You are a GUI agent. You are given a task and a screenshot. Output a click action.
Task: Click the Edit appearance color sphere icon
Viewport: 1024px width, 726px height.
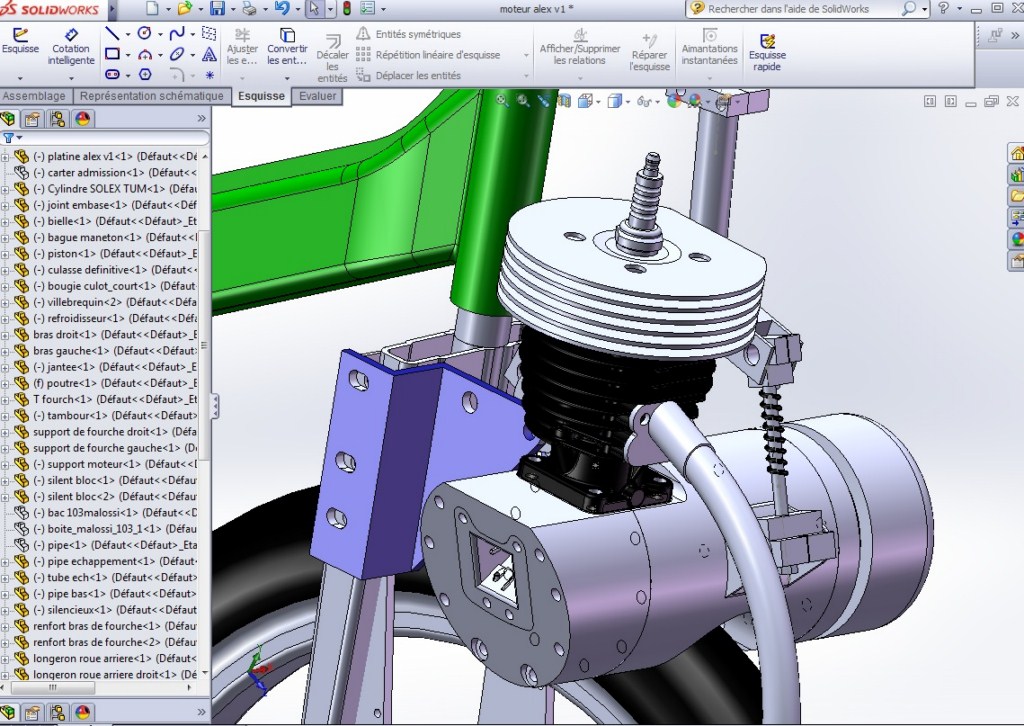674,101
